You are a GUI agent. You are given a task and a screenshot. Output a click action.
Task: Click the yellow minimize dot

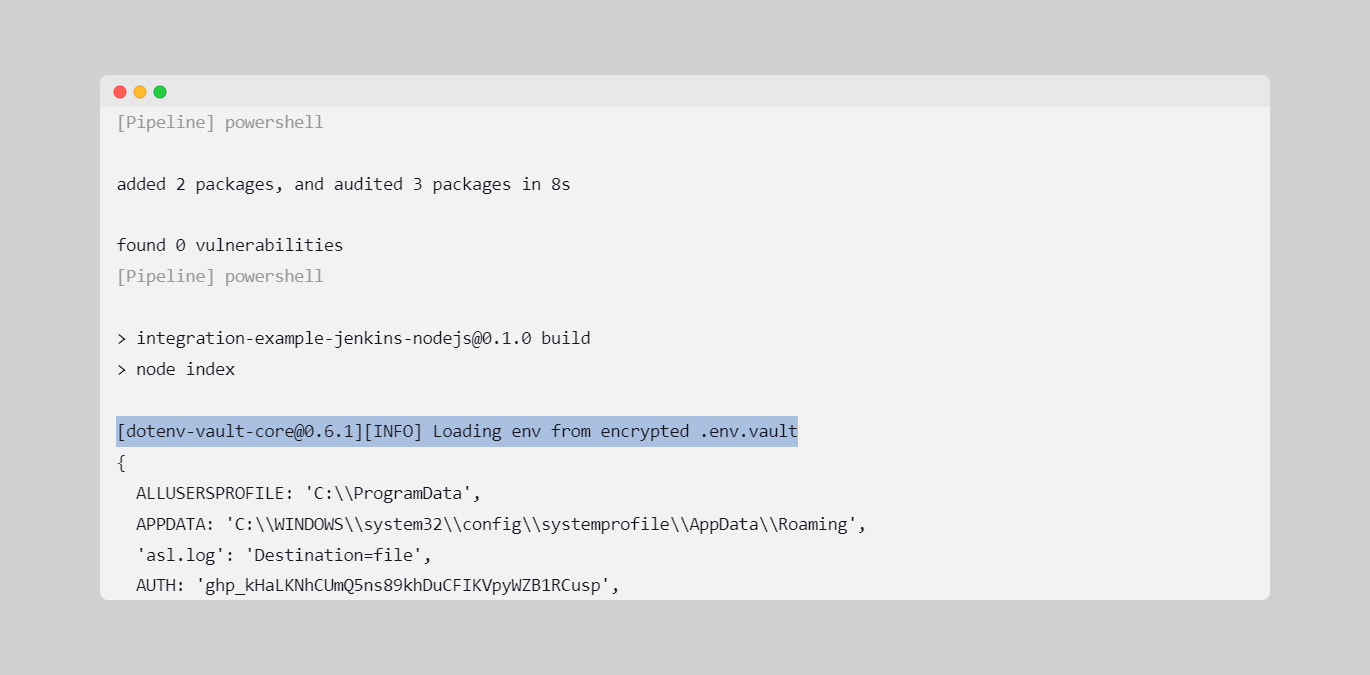point(140,92)
